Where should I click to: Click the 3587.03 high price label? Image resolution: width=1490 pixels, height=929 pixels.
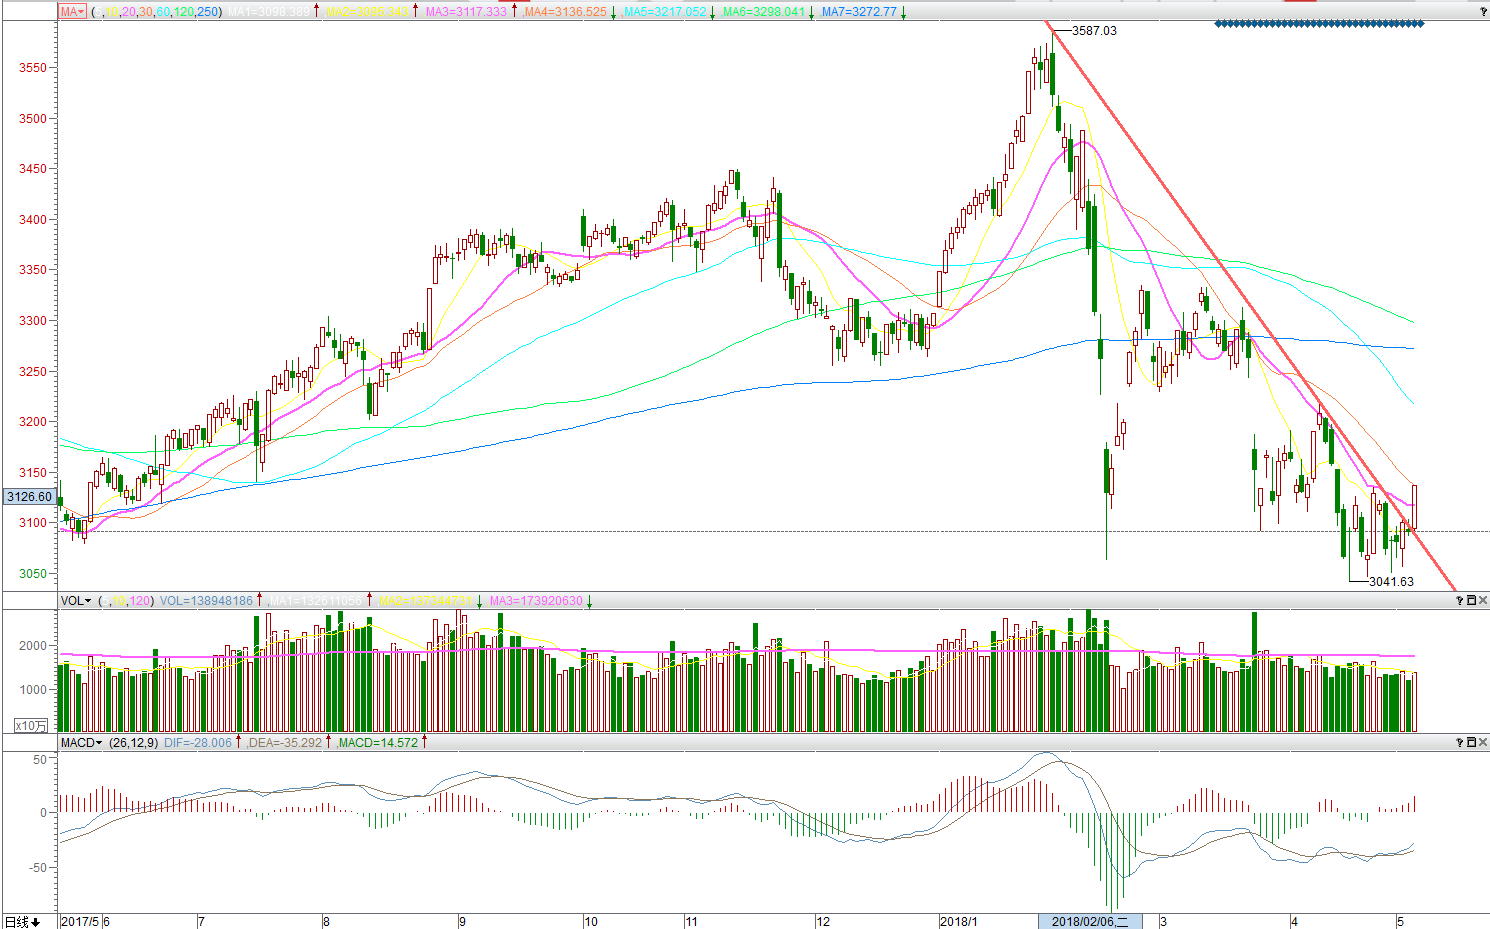point(1094,31)
